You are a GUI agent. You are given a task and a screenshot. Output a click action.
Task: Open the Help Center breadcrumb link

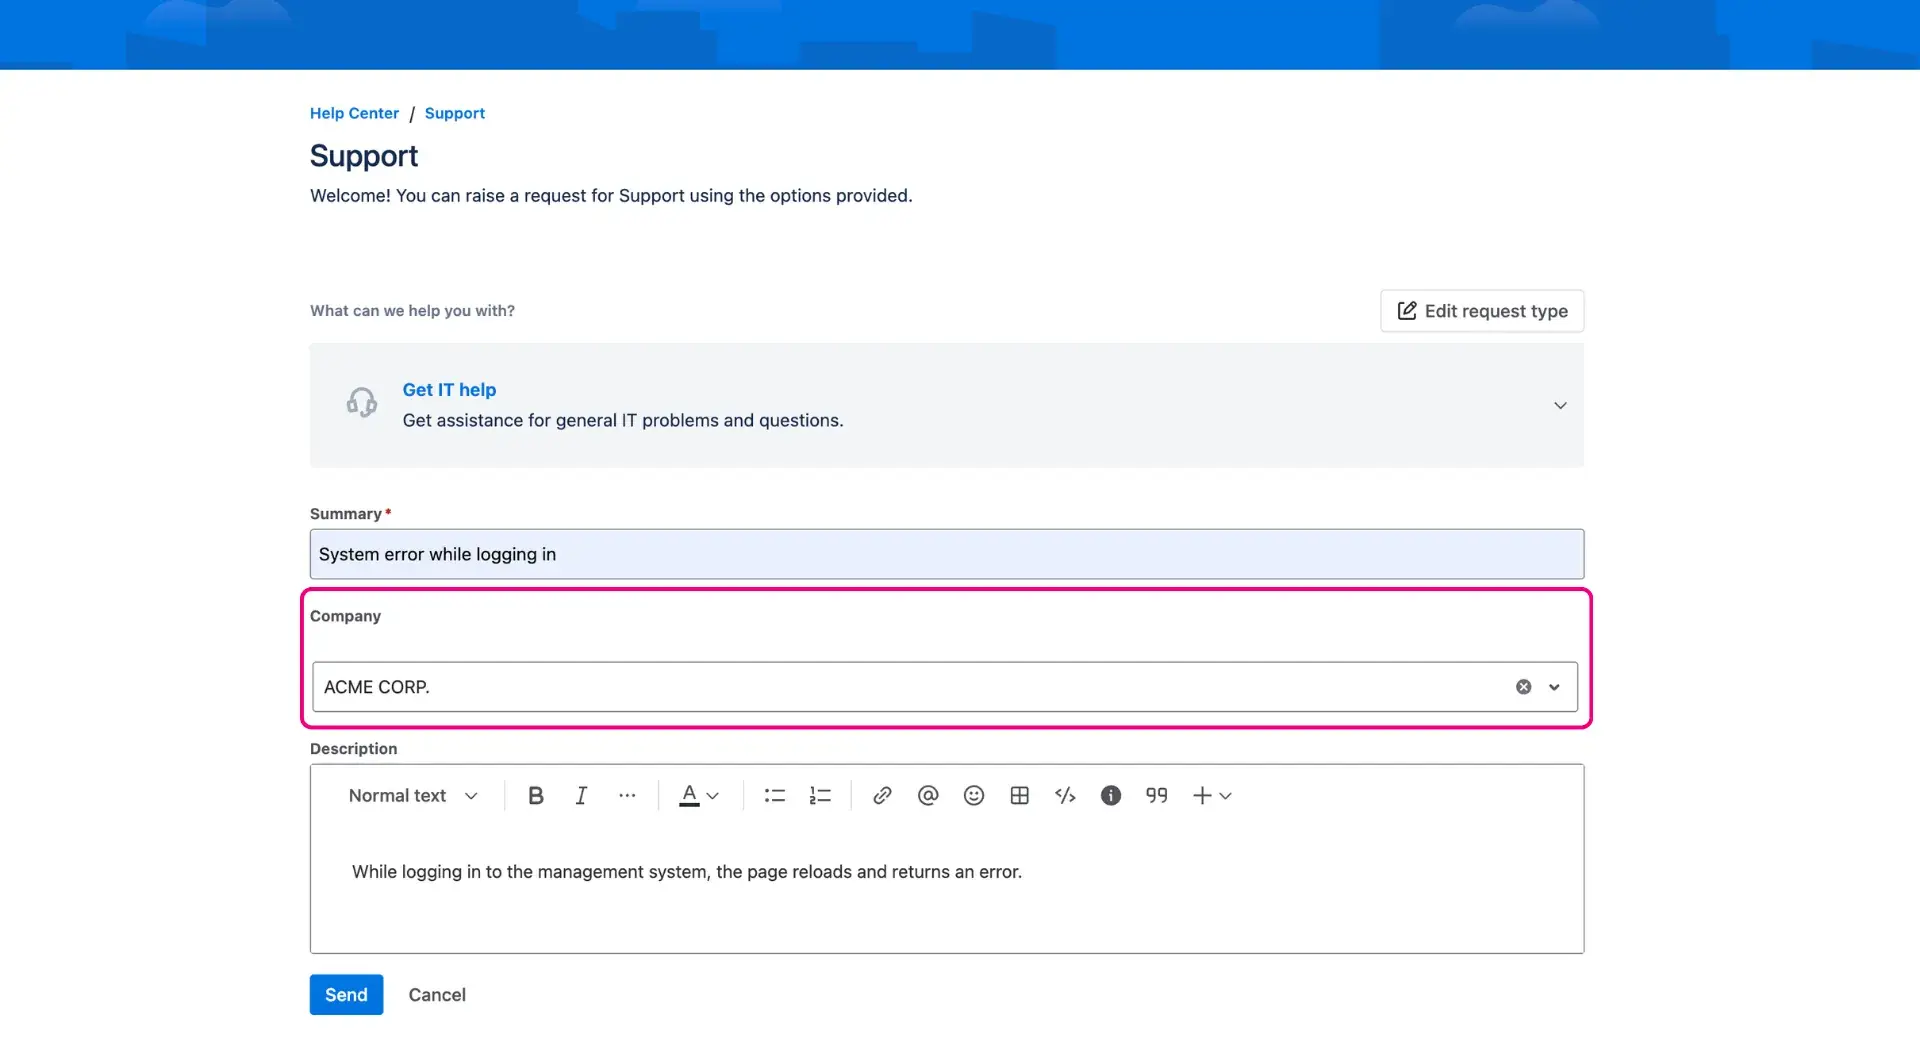click(353, 113)
